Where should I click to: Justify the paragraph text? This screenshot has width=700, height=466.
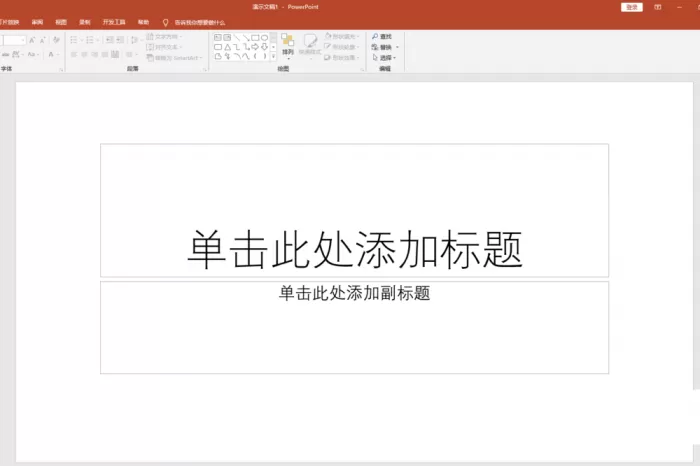coord(105,54)
